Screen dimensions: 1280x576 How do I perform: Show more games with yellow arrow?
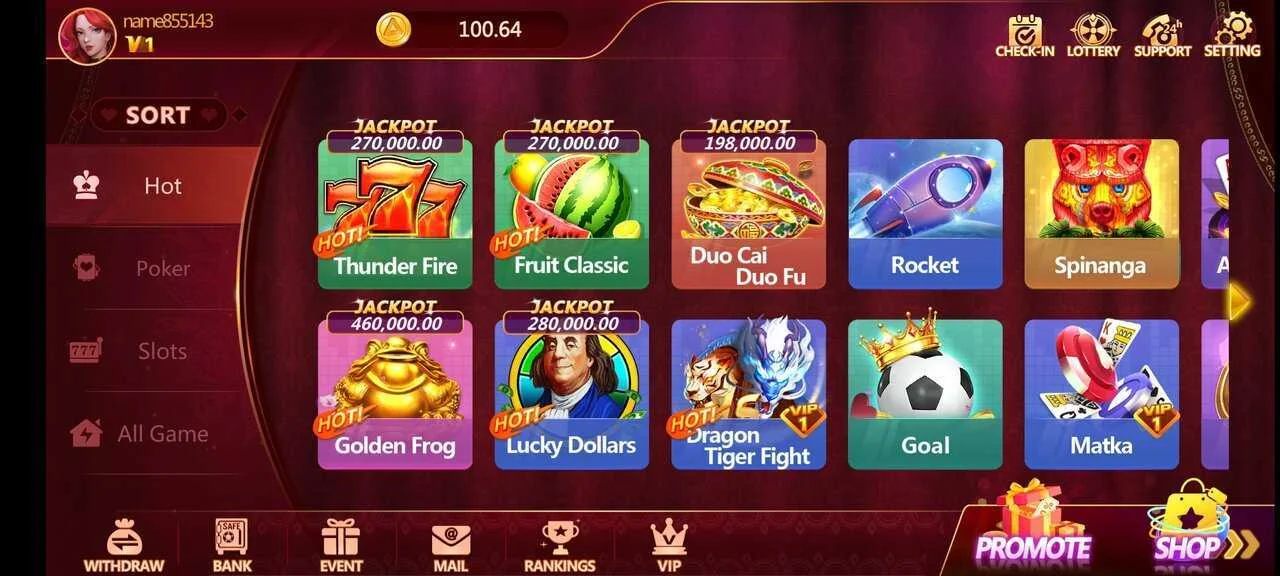coord(1239,302)
